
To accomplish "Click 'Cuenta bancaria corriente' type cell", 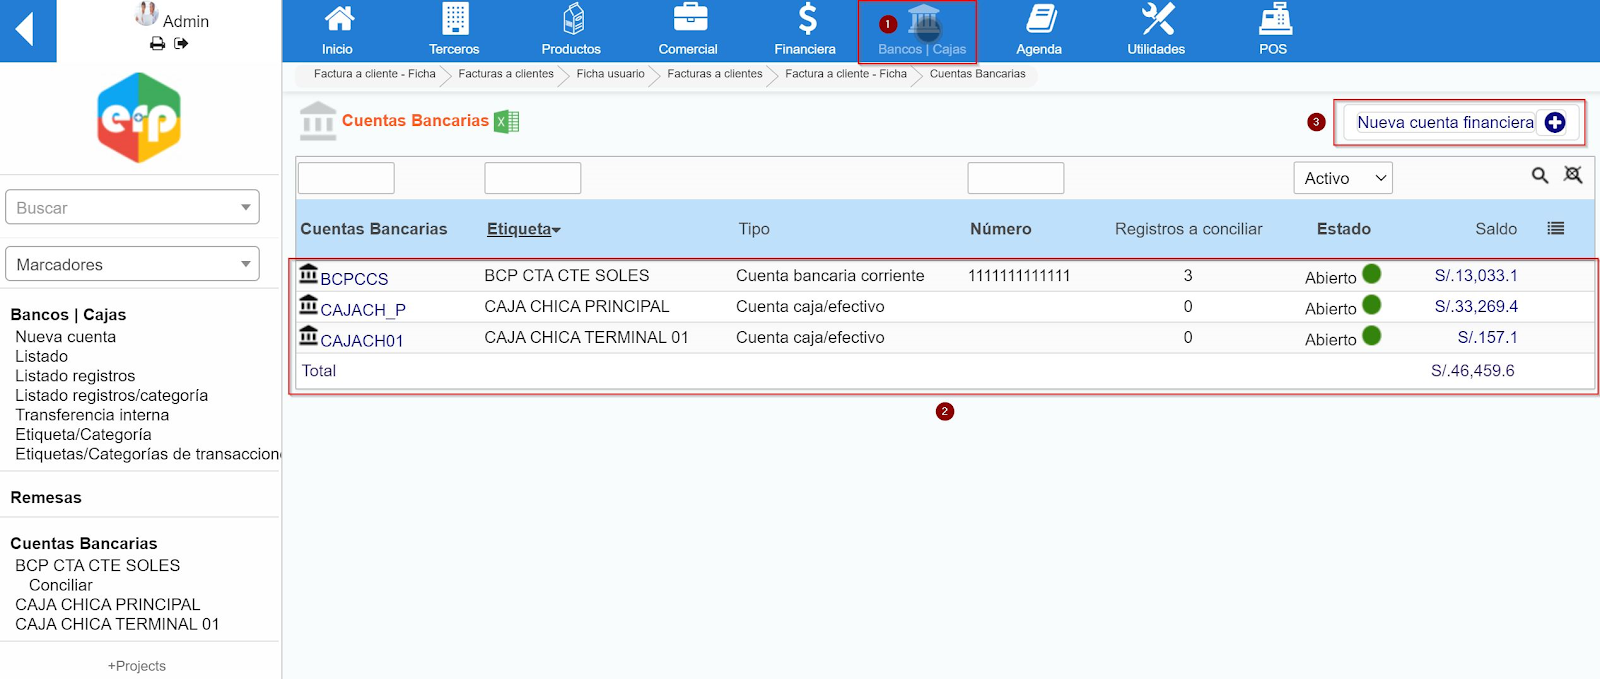I will click(x=830, y=275).
